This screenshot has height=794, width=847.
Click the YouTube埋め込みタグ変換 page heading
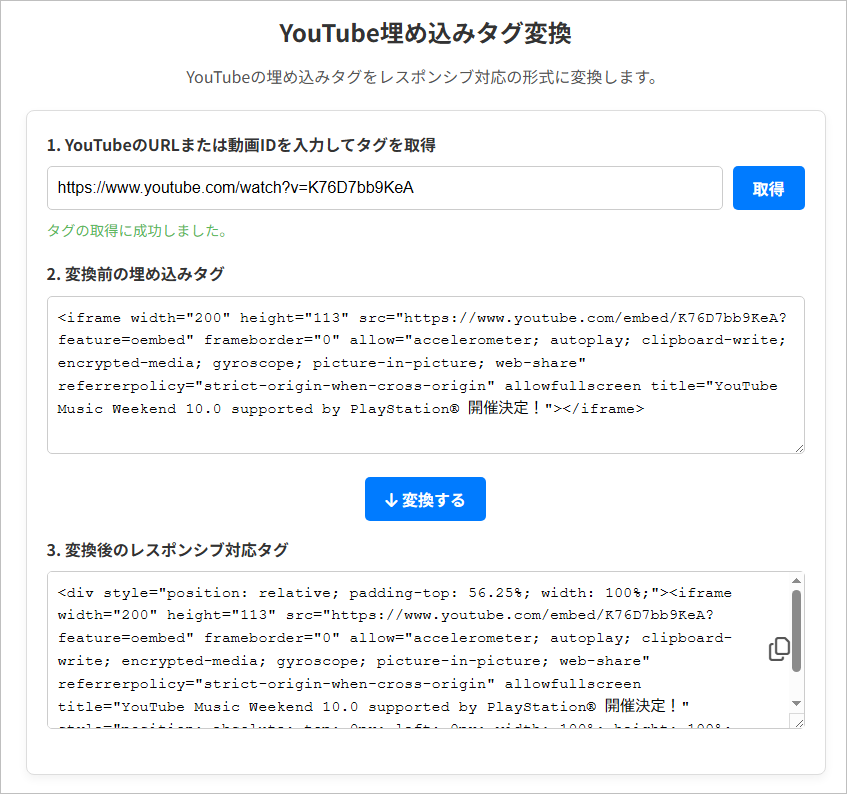point(424,34)
